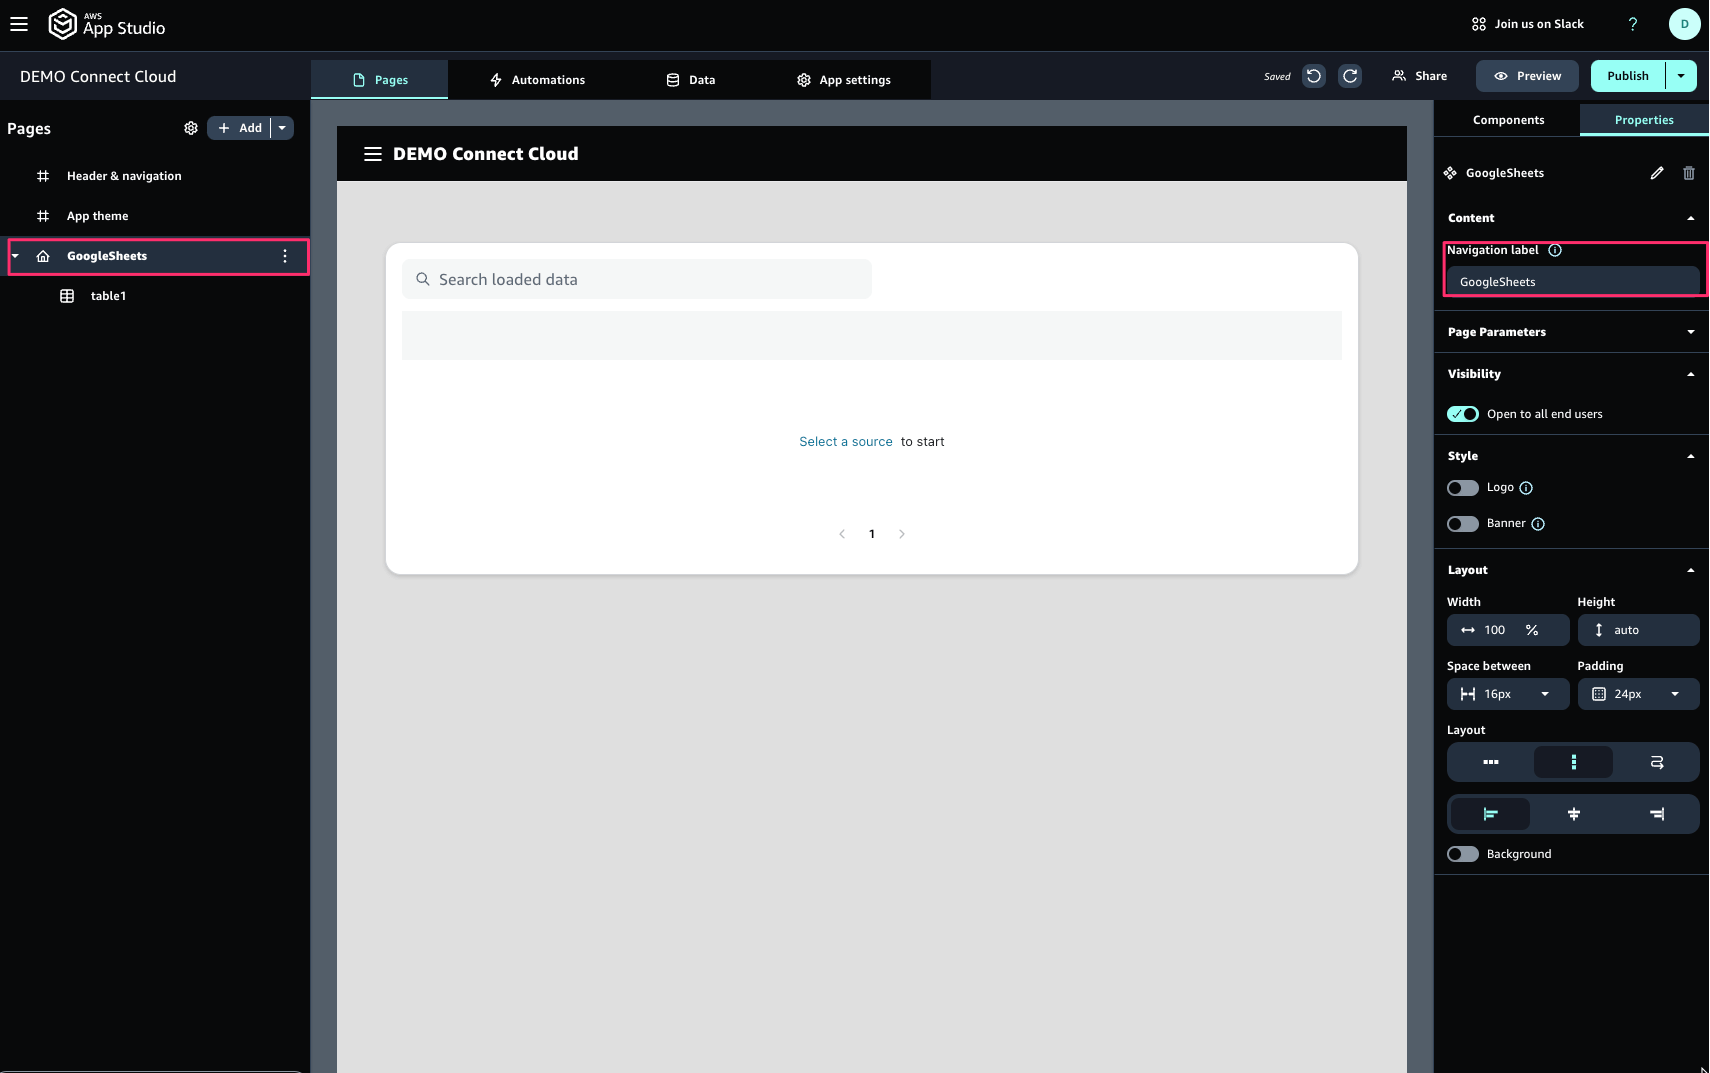The image size is (1710, 1073).
Task: Click the Height auto field
Action: tap(1638, 630)
